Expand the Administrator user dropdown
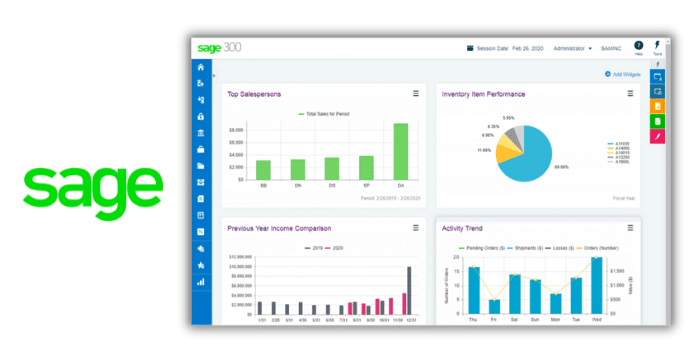Screen dimensions: 700x360 click(x=572, y=48)
